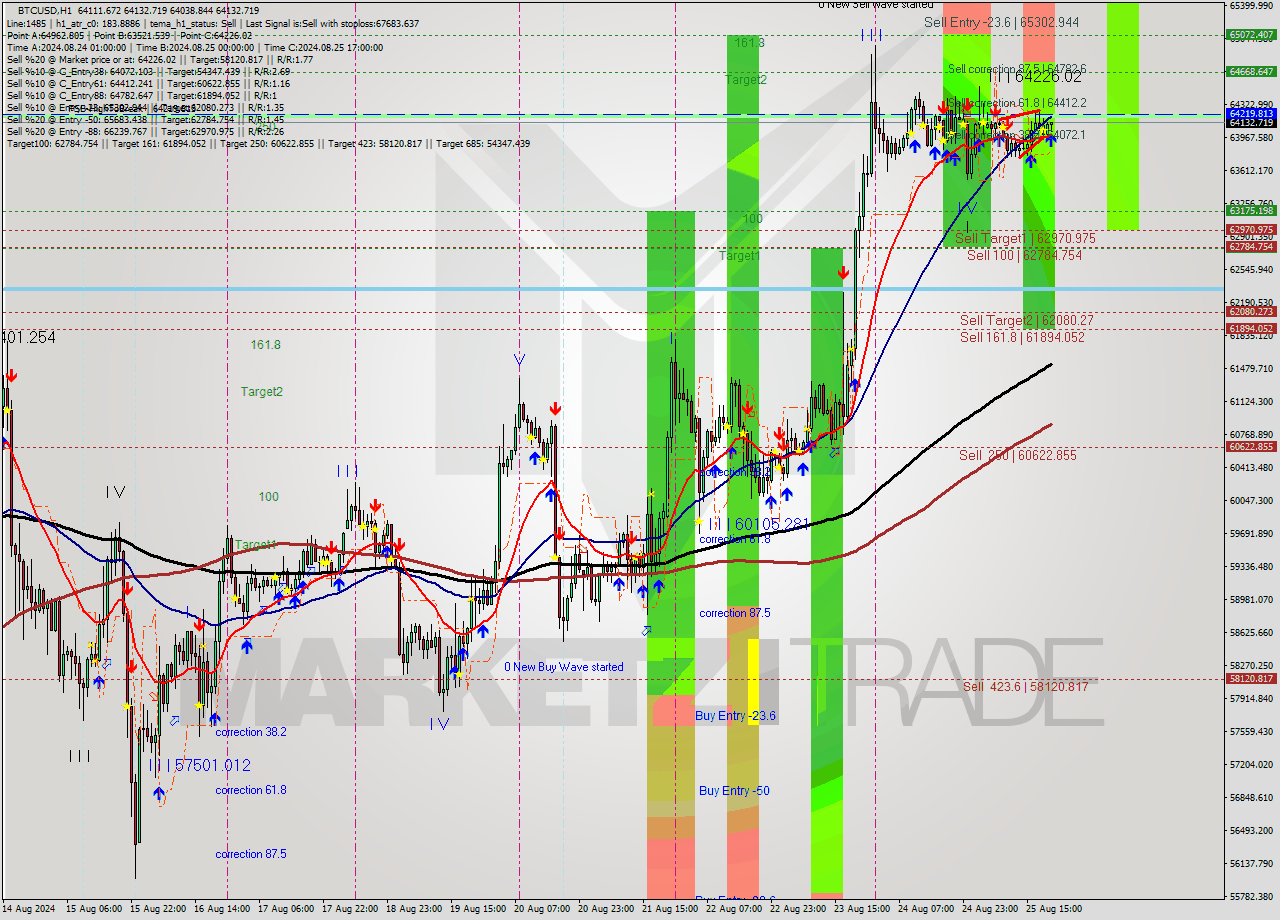Click the 56848.610 price axis label
Screen dimensions: 1280x920
pyautogui.click(x=1251, y=797)
